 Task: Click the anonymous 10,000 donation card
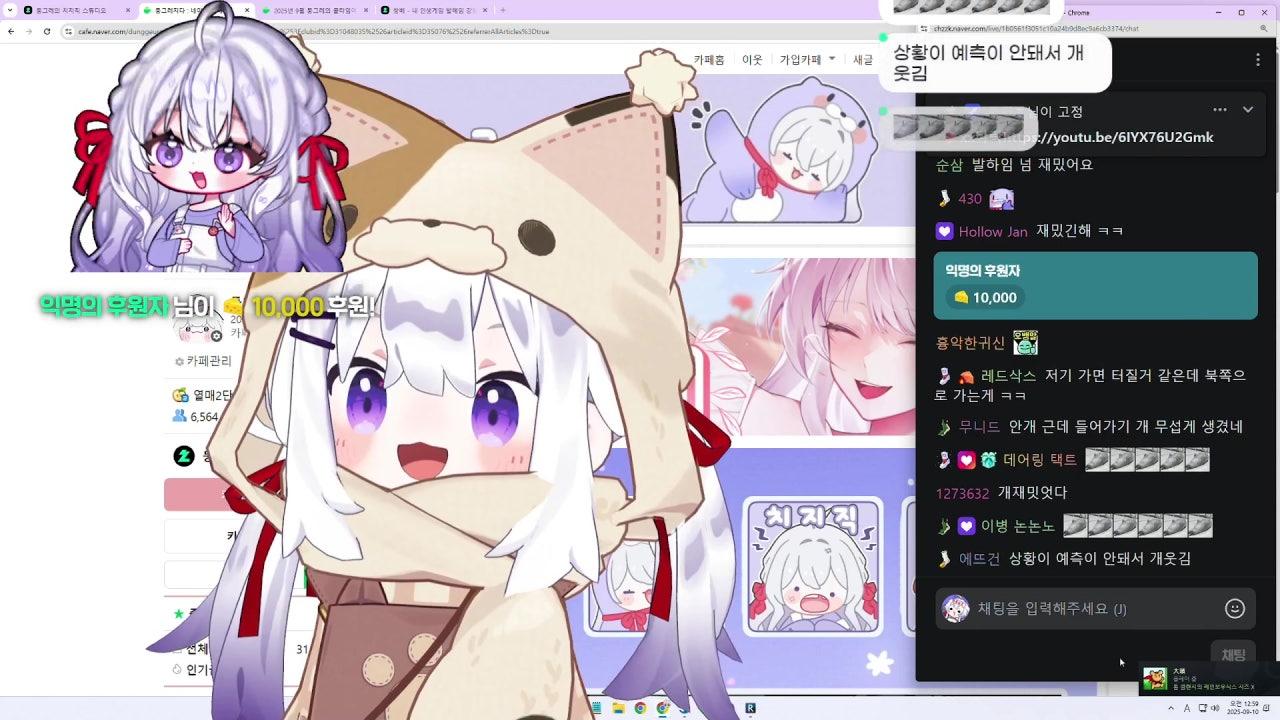pos(1096,285)
